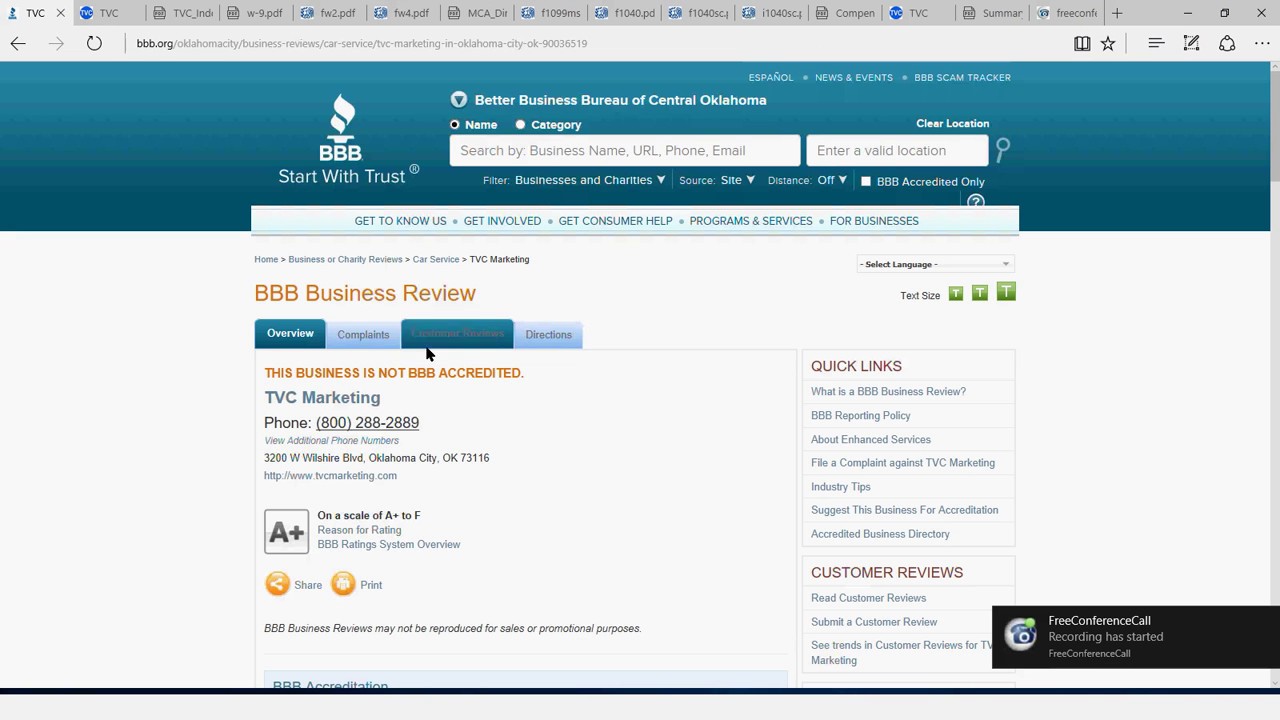1280x720 pixels.
Task: Select the Name radio button
Action: 455,125
